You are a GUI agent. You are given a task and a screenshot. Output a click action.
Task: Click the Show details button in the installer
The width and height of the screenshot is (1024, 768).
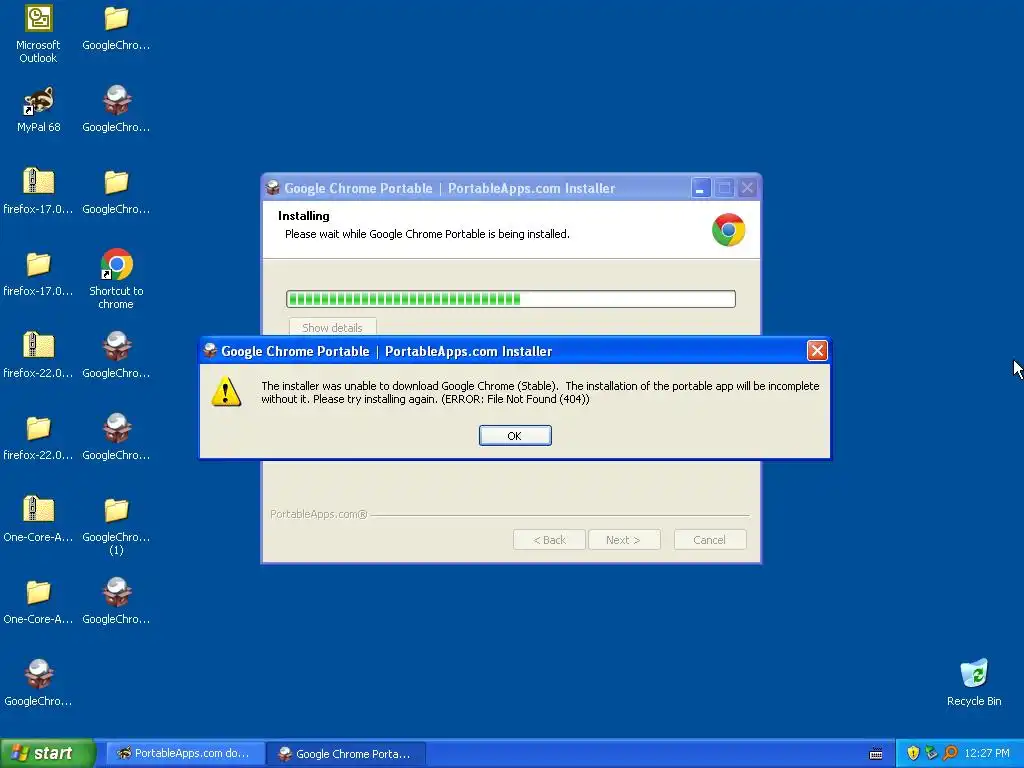click(332, 327)
